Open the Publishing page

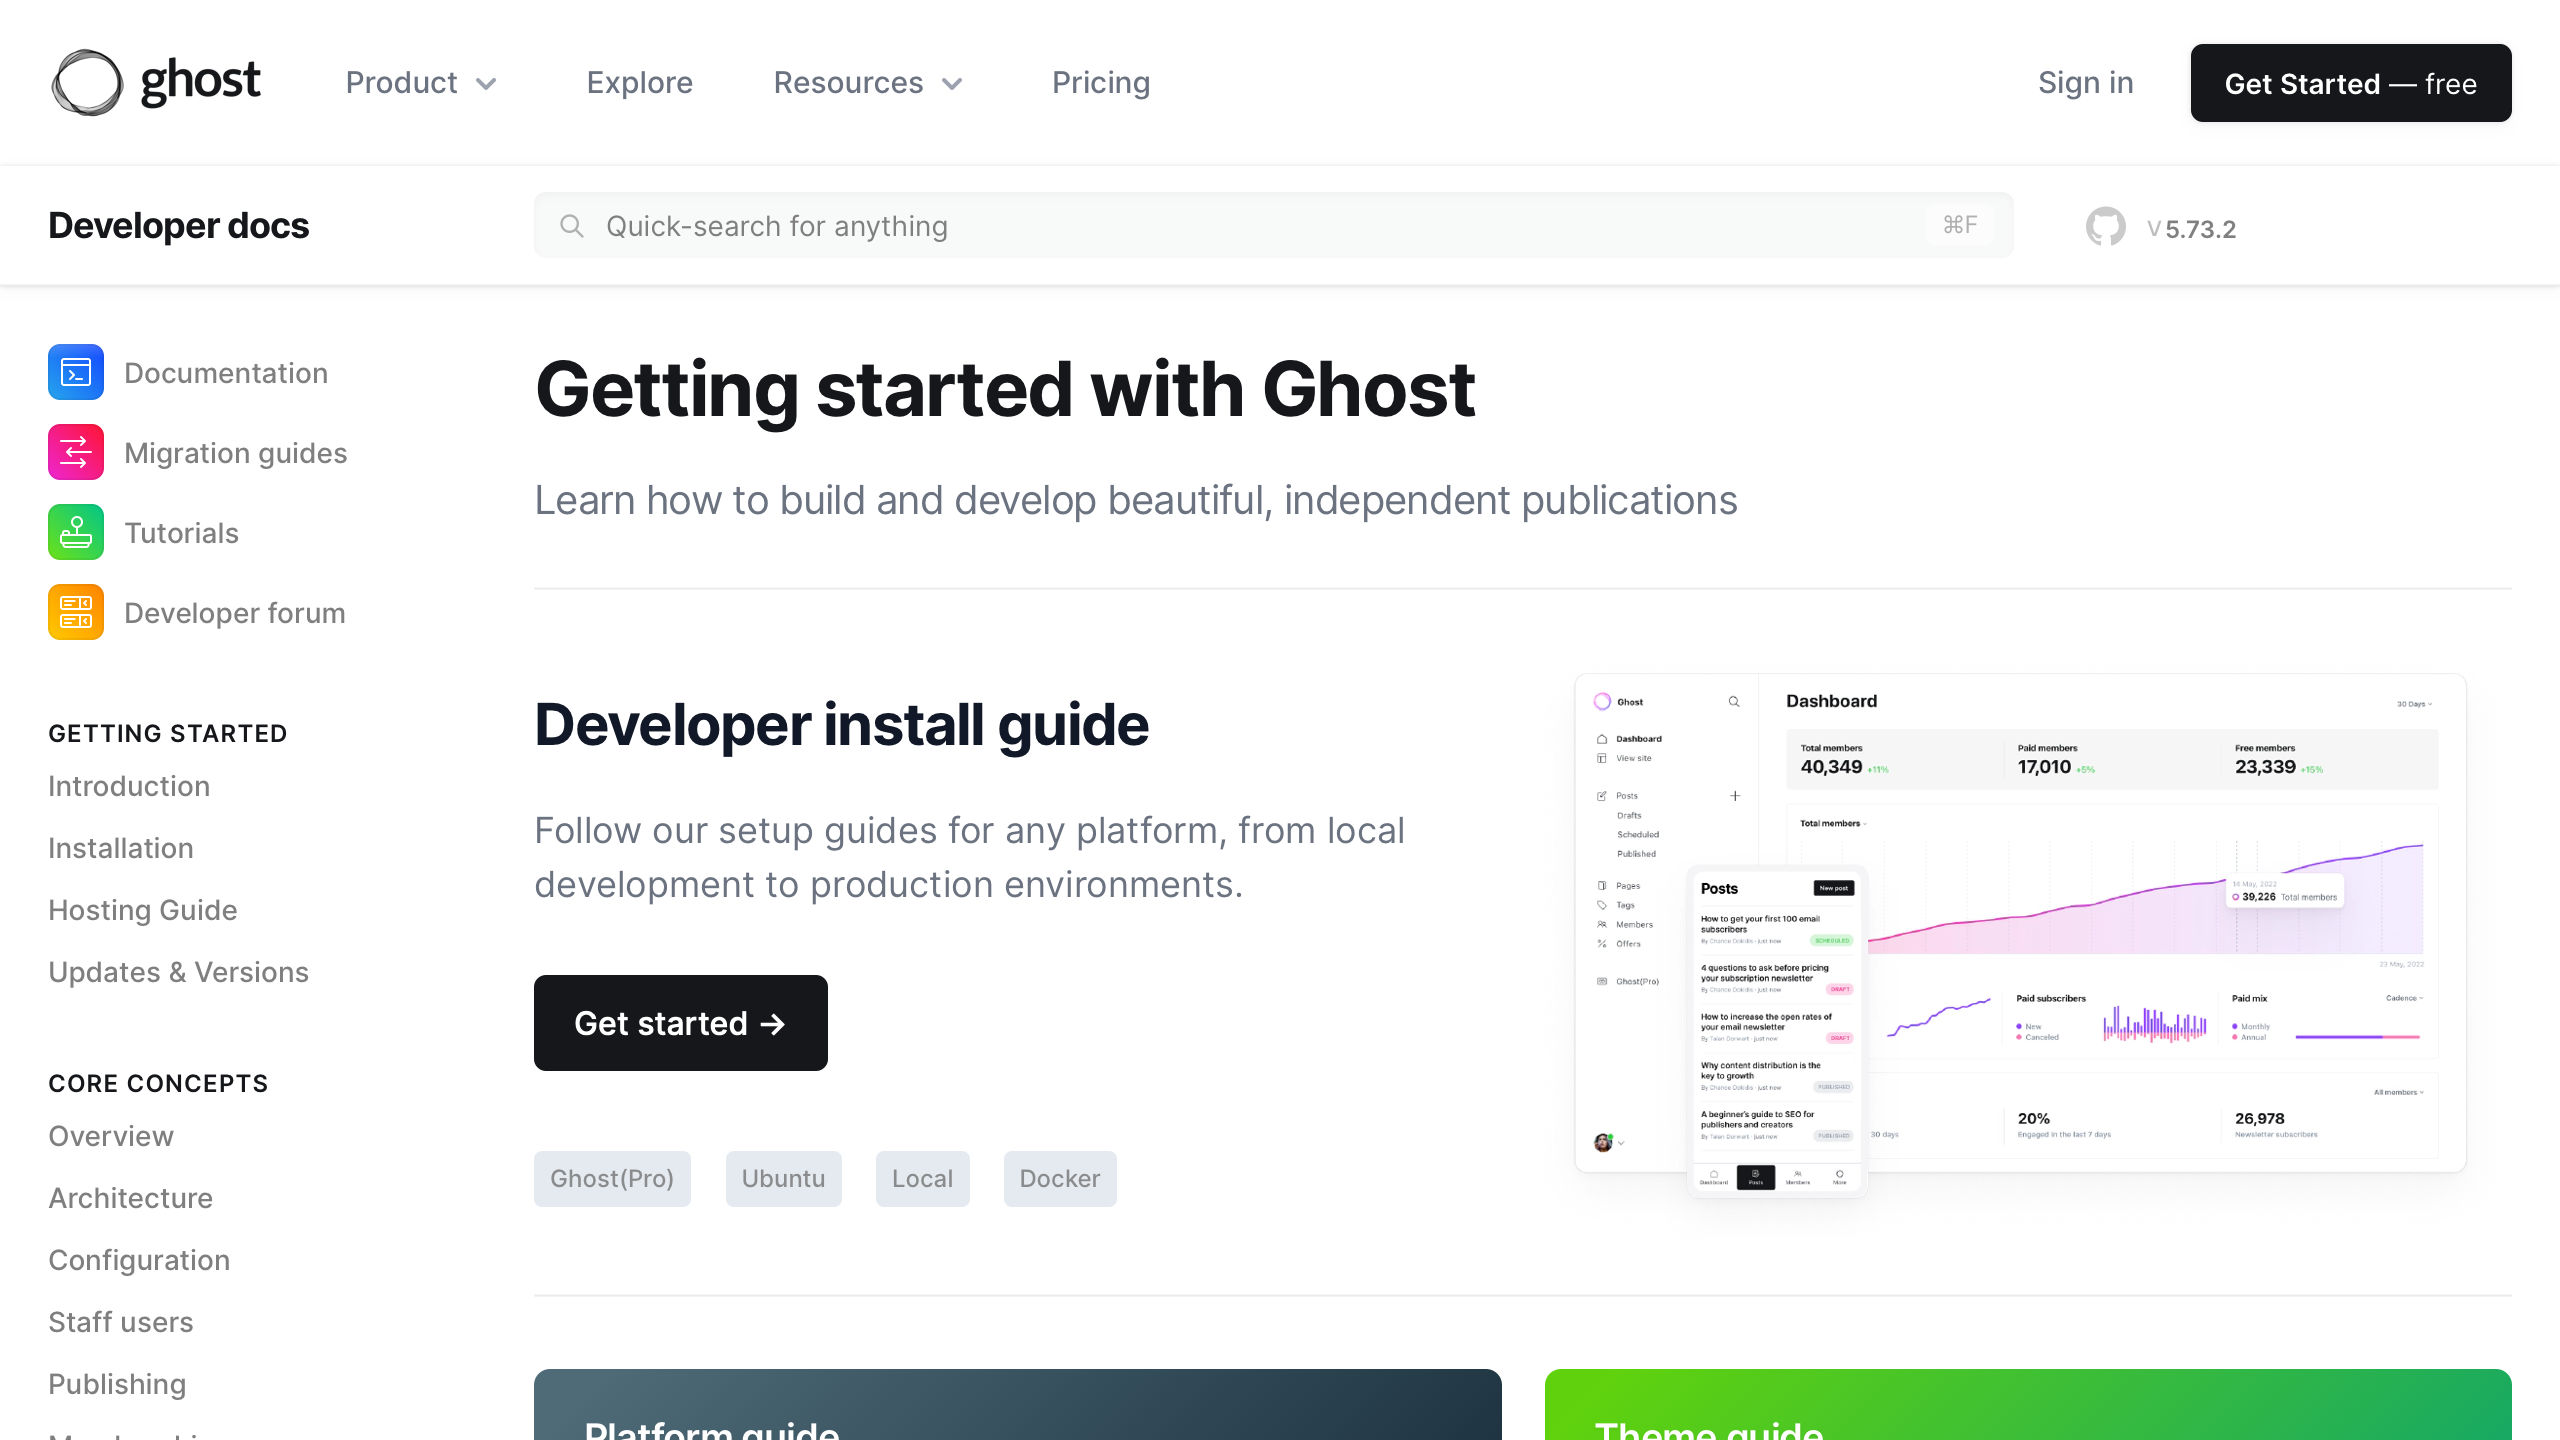coord(117,1384)
